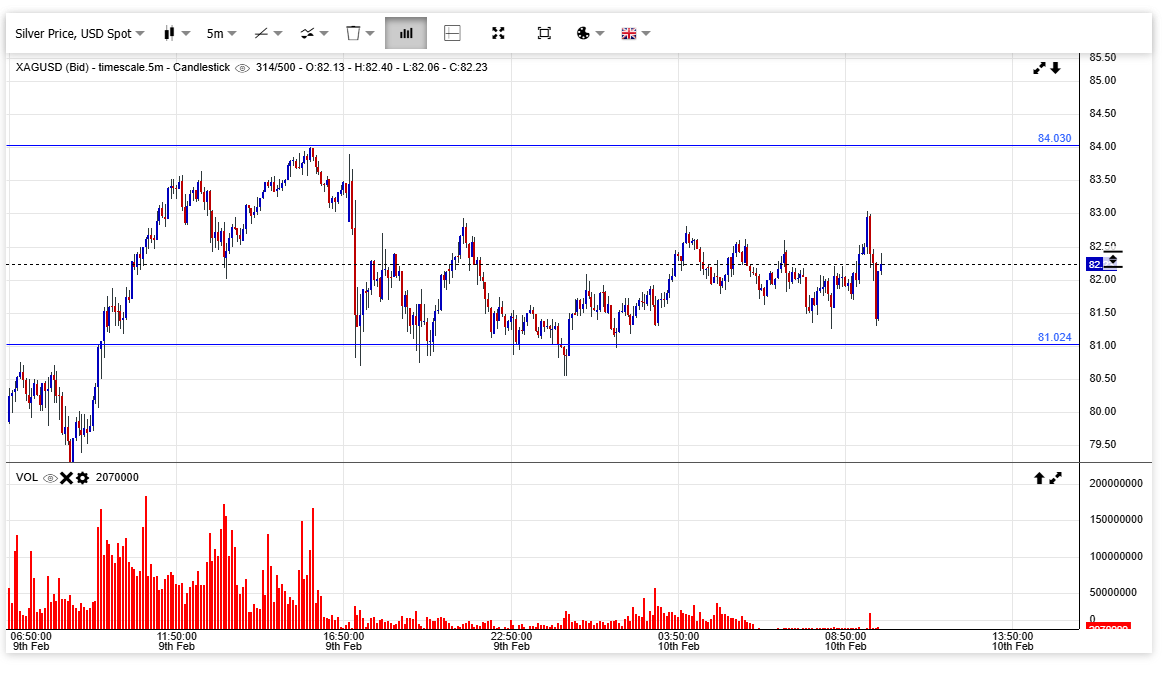Maximize the price chart panel
Viewport: 1173px width, 678px height.
[1039, 68]
